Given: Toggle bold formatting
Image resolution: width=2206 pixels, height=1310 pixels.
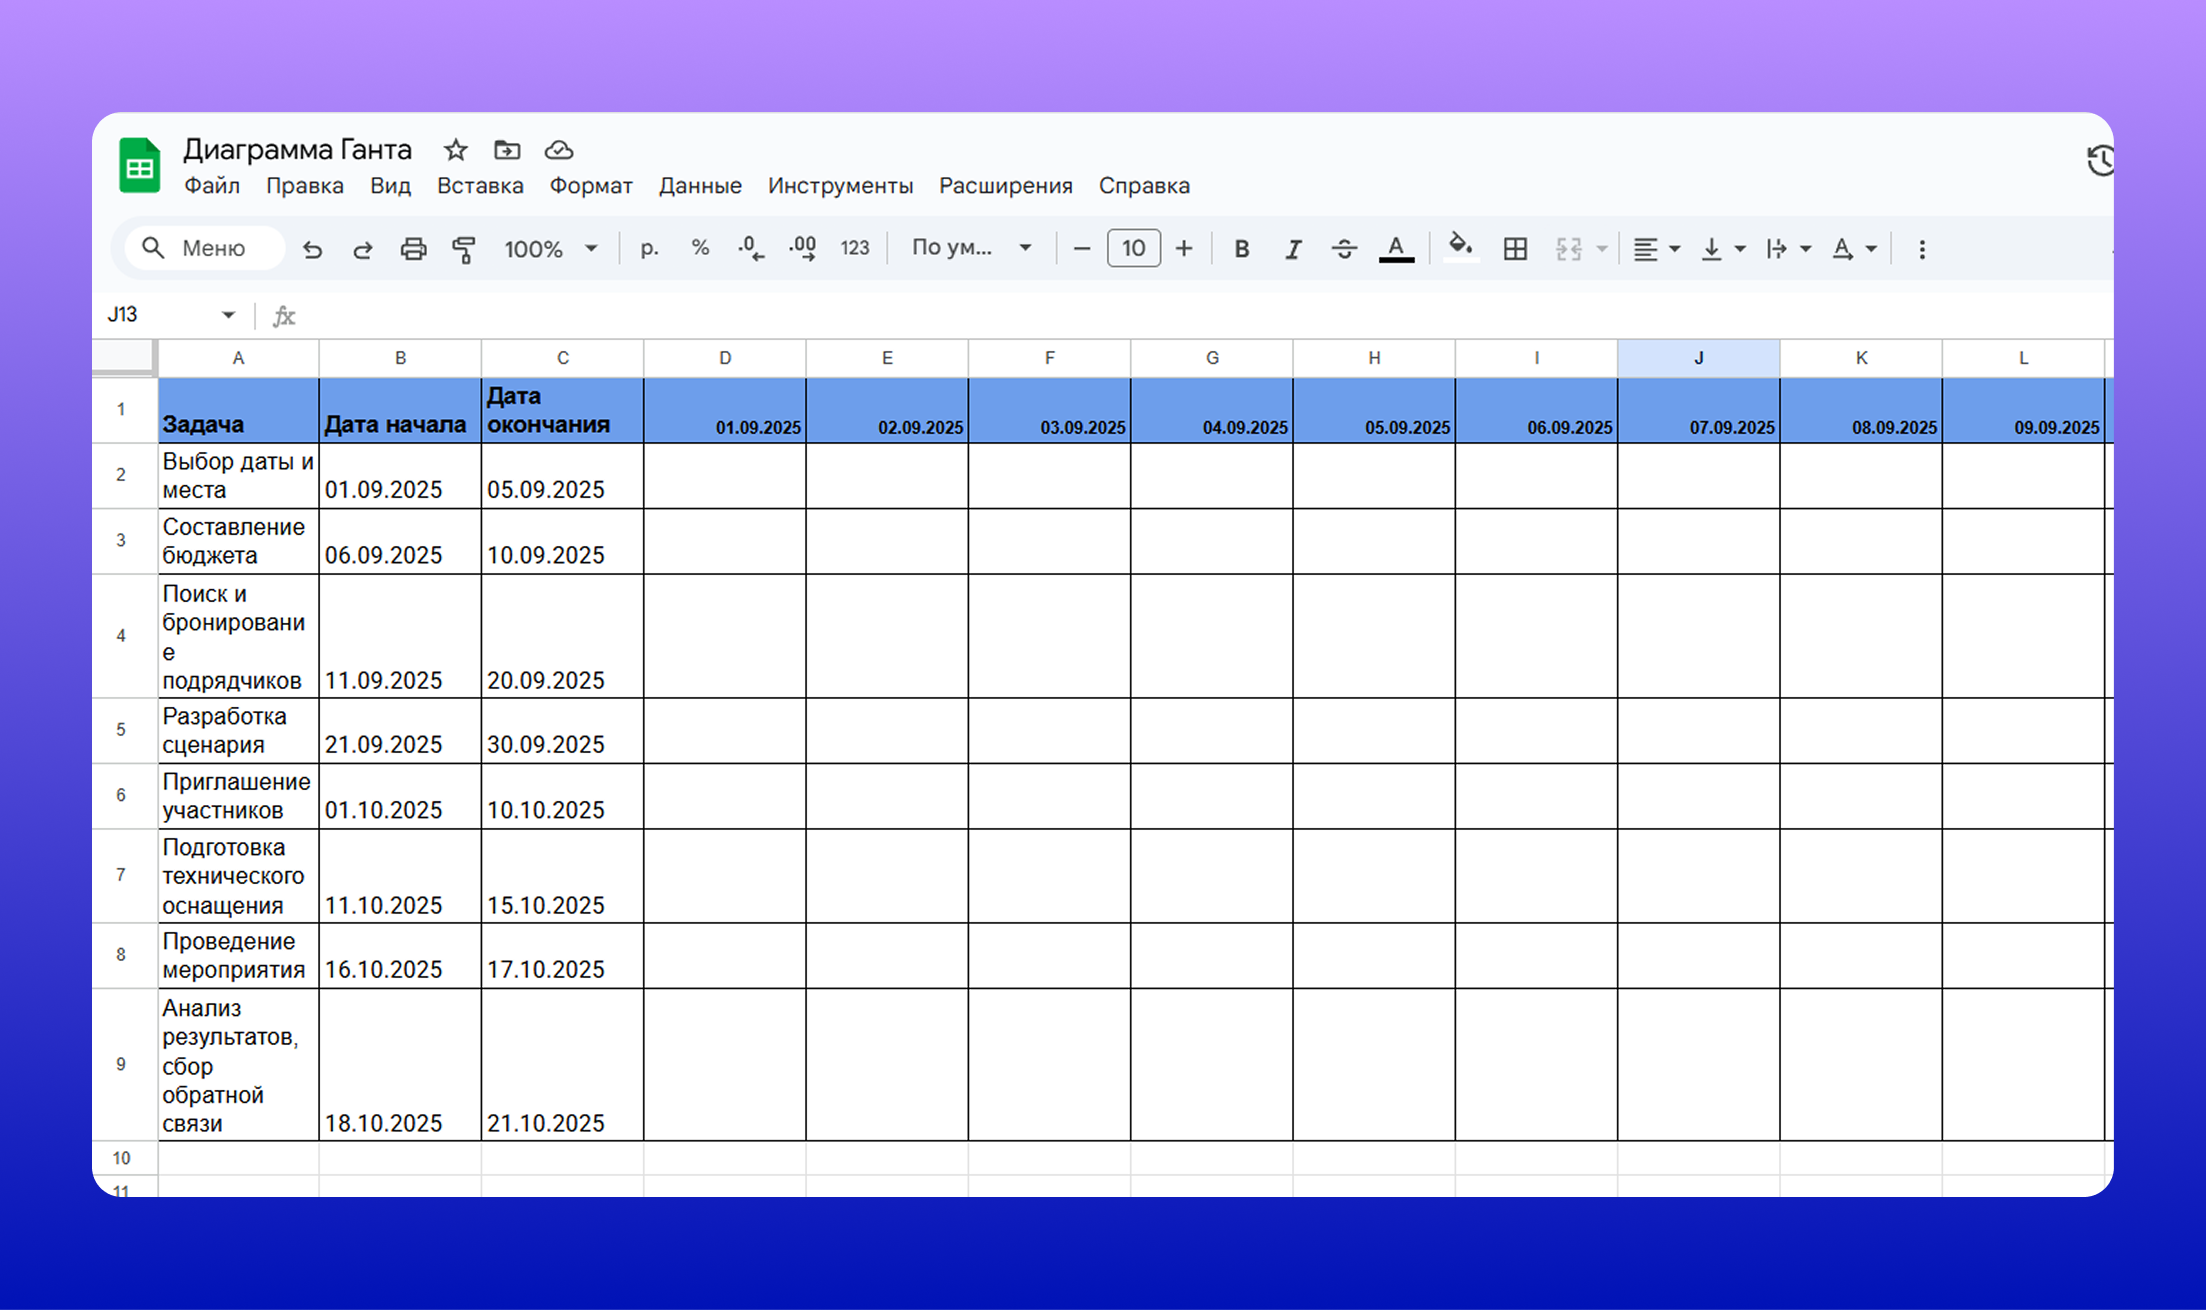Looking at the screenshot, I should pos(1241,249).
